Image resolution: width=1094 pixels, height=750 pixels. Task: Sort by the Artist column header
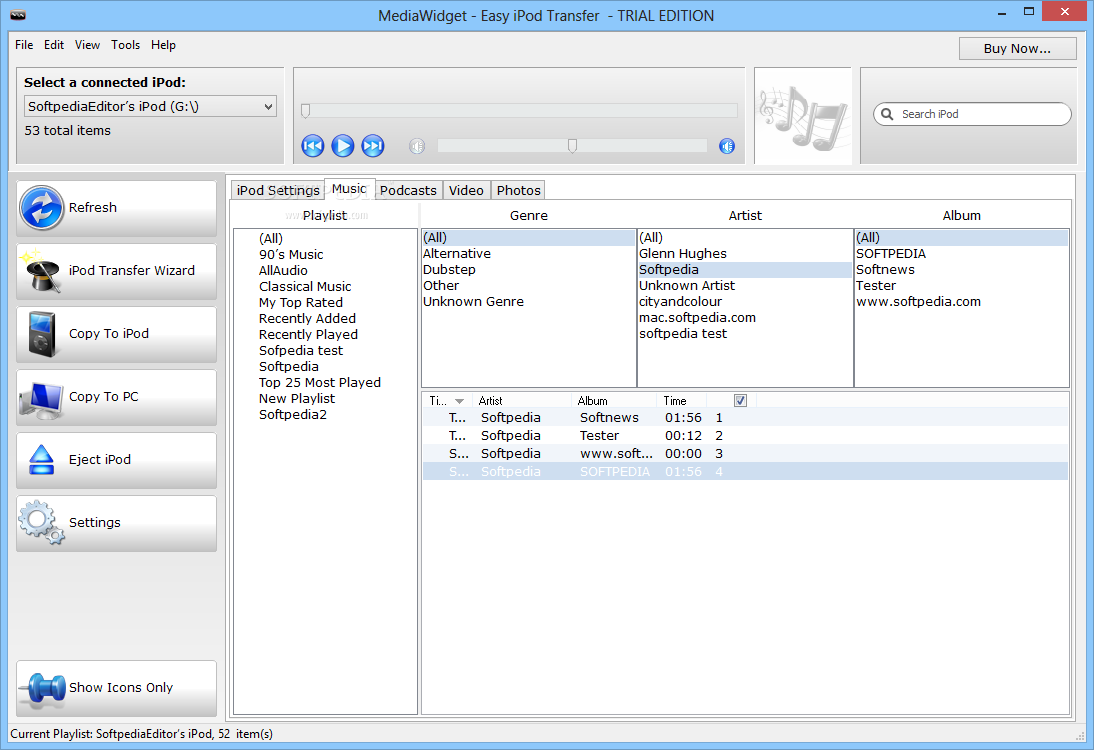522,401
